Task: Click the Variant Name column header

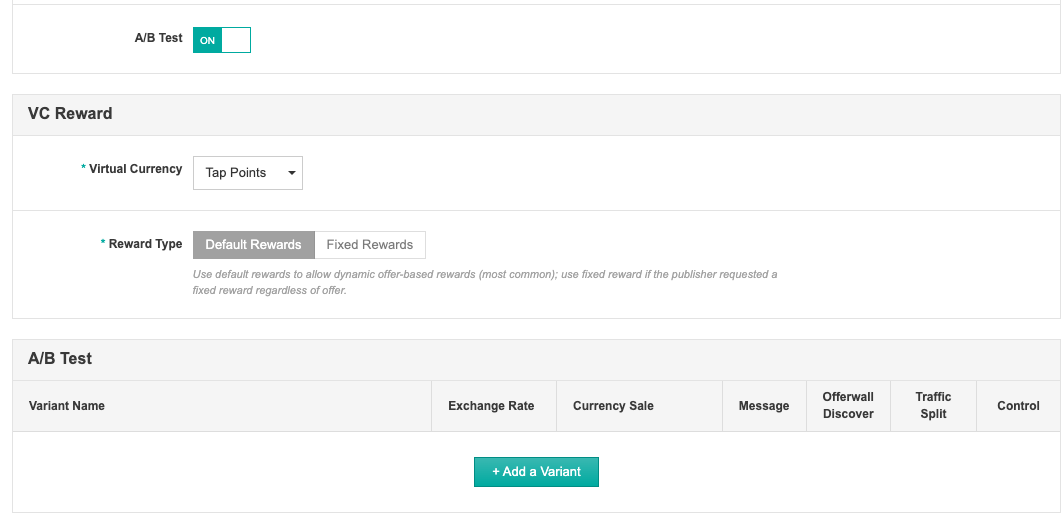Action: pyautogui.click(x=67, y=406)
